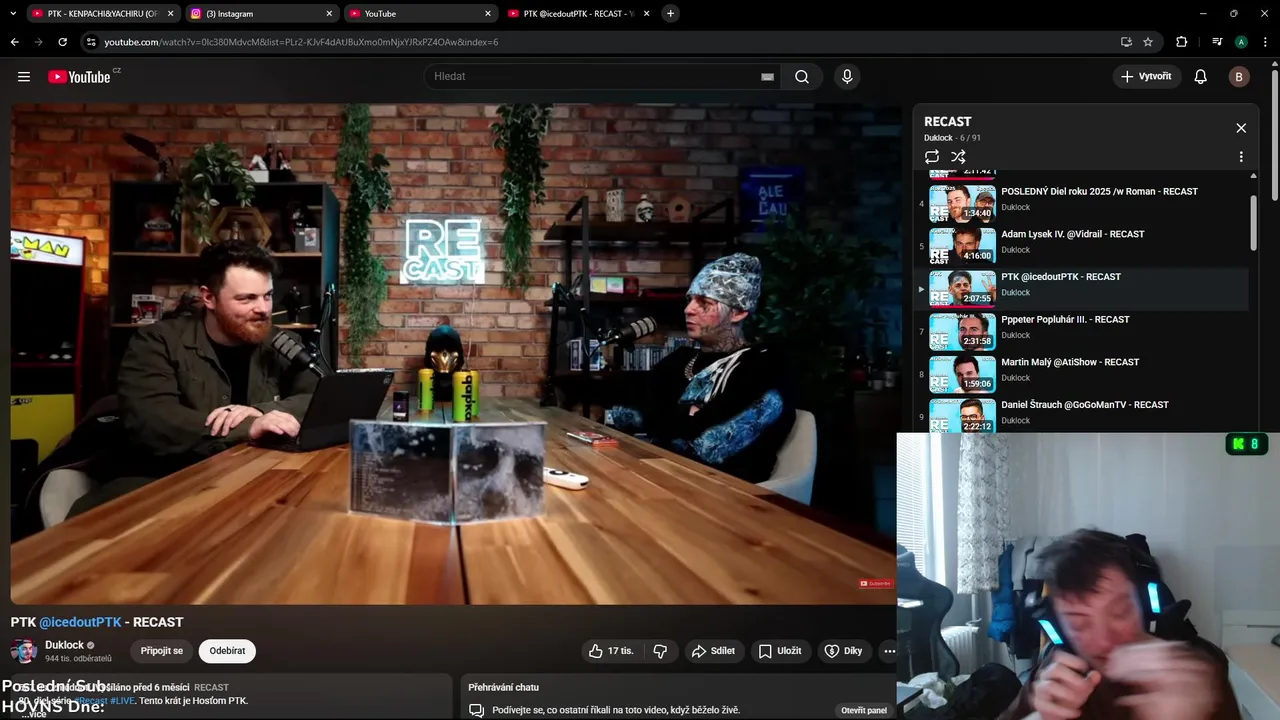Start voice search with microphone icon

[847, 77]
